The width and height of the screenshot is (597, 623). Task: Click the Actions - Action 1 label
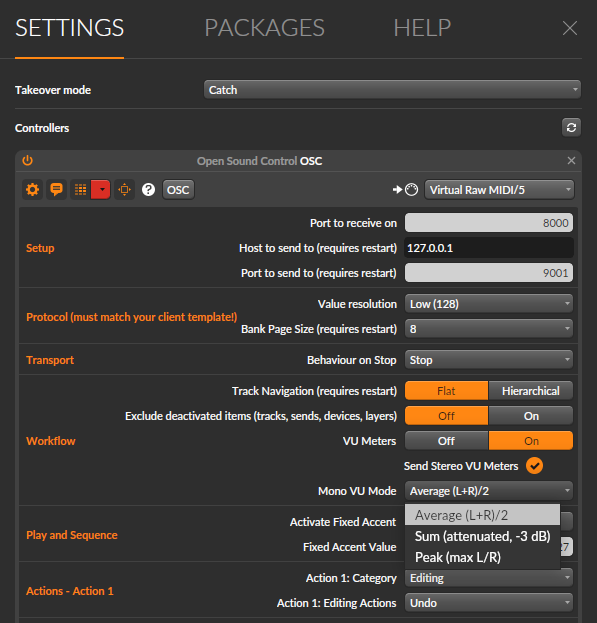pyautogui.click(x=70, y=591)
